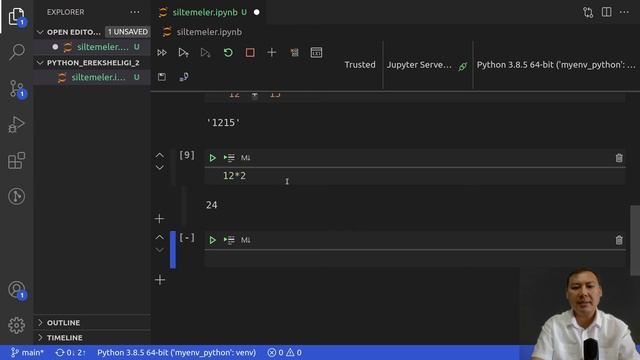
Task: Add a new cell from toolbar plus
Action: [x=271, y=53]
